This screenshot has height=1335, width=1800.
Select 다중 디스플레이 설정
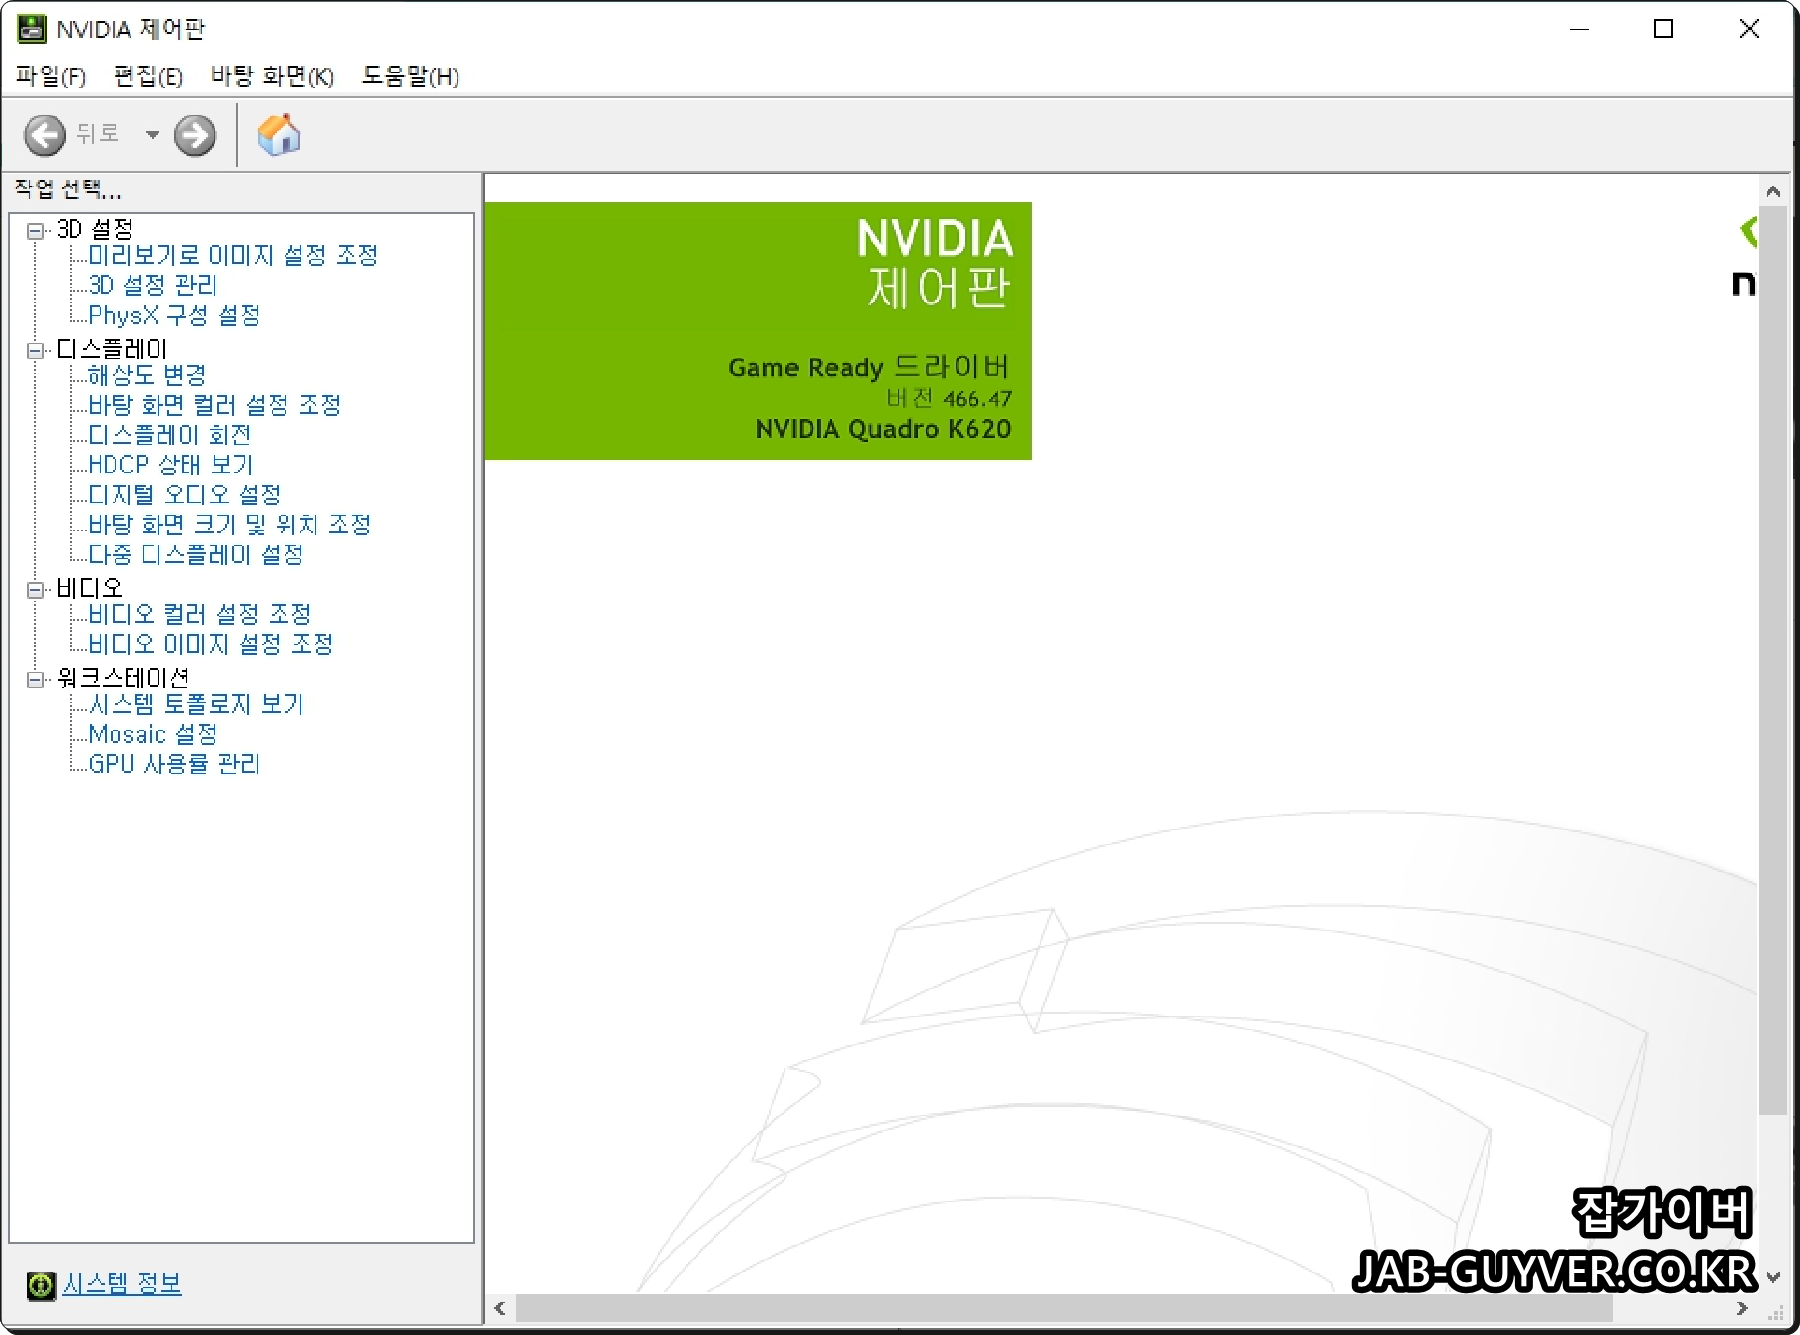coord(195,555)
